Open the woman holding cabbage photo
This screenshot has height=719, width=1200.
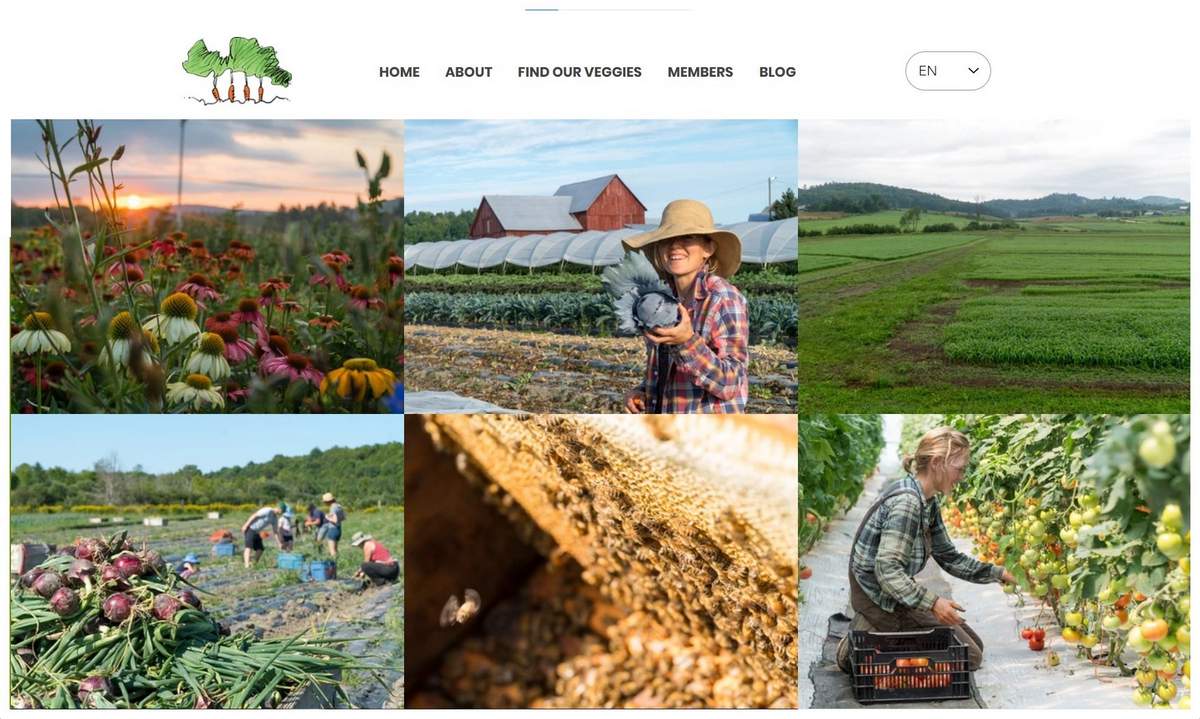point(601,267)
